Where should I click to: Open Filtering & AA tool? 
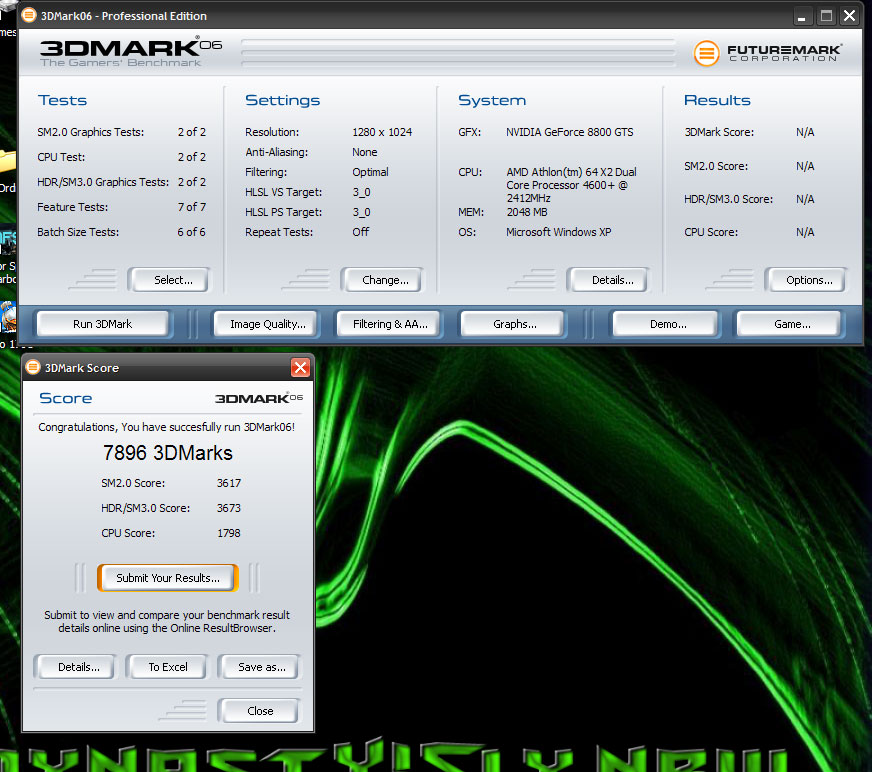pyautogui.click(x=390, y=324)
